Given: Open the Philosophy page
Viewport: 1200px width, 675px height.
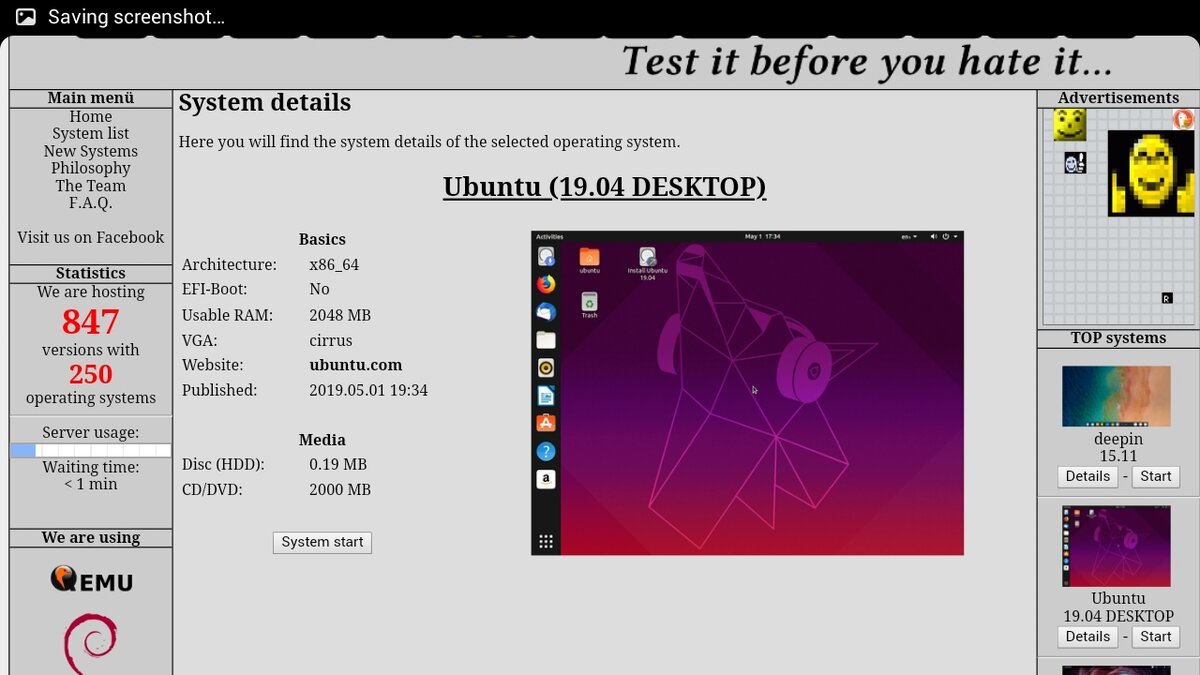Looking at the screenshot, I should point(91,168).
